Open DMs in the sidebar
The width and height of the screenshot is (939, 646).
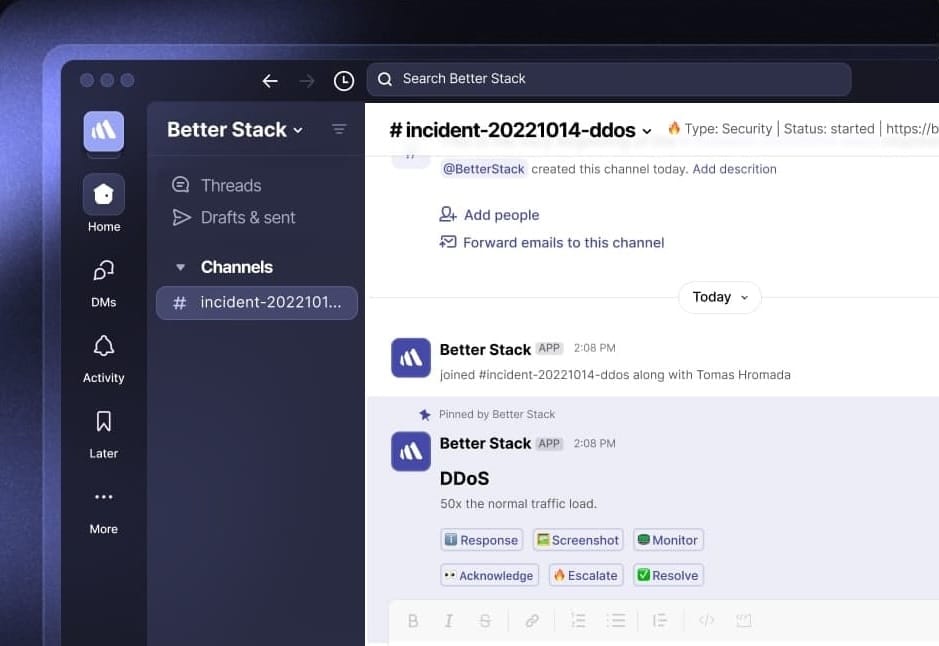(x=104, y=284)
